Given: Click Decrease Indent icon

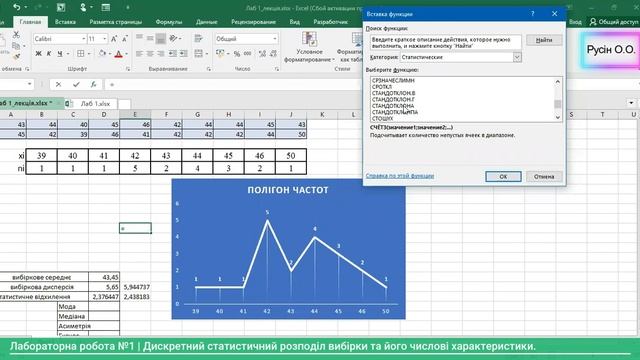Looking at the screenshot, I should coord(173,53).
